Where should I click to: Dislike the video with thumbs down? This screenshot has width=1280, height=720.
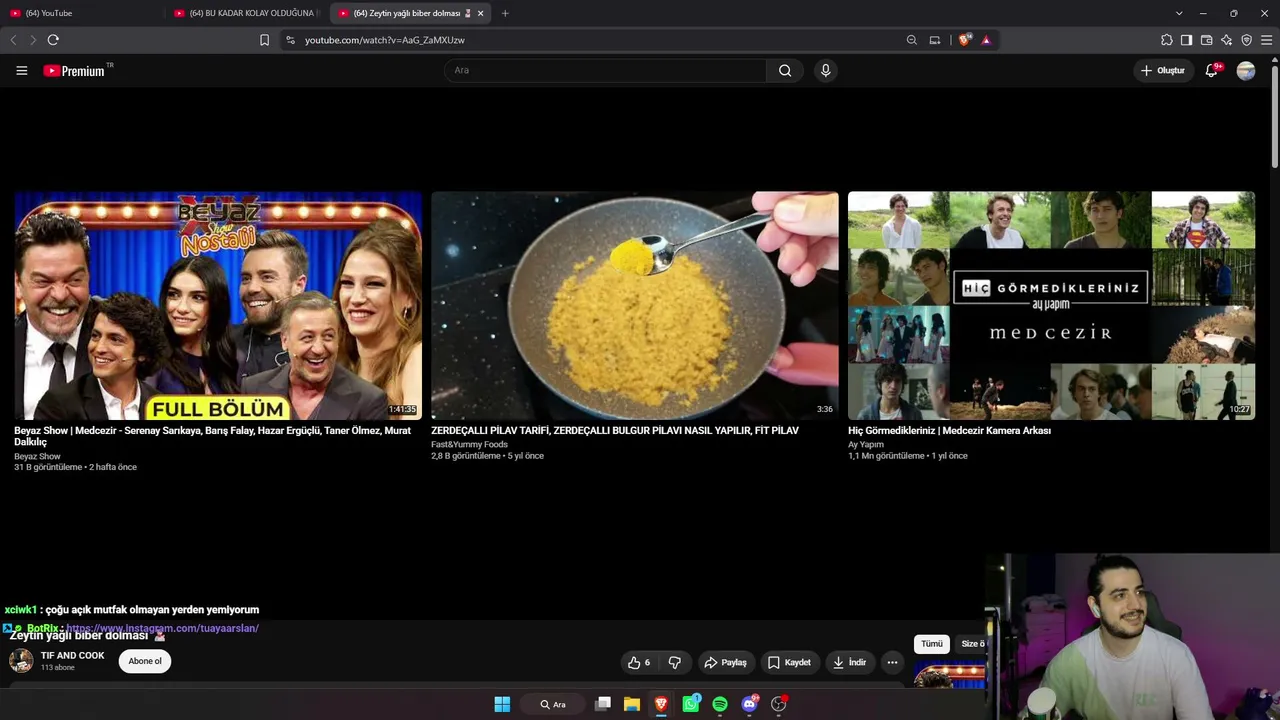[675, 662]
